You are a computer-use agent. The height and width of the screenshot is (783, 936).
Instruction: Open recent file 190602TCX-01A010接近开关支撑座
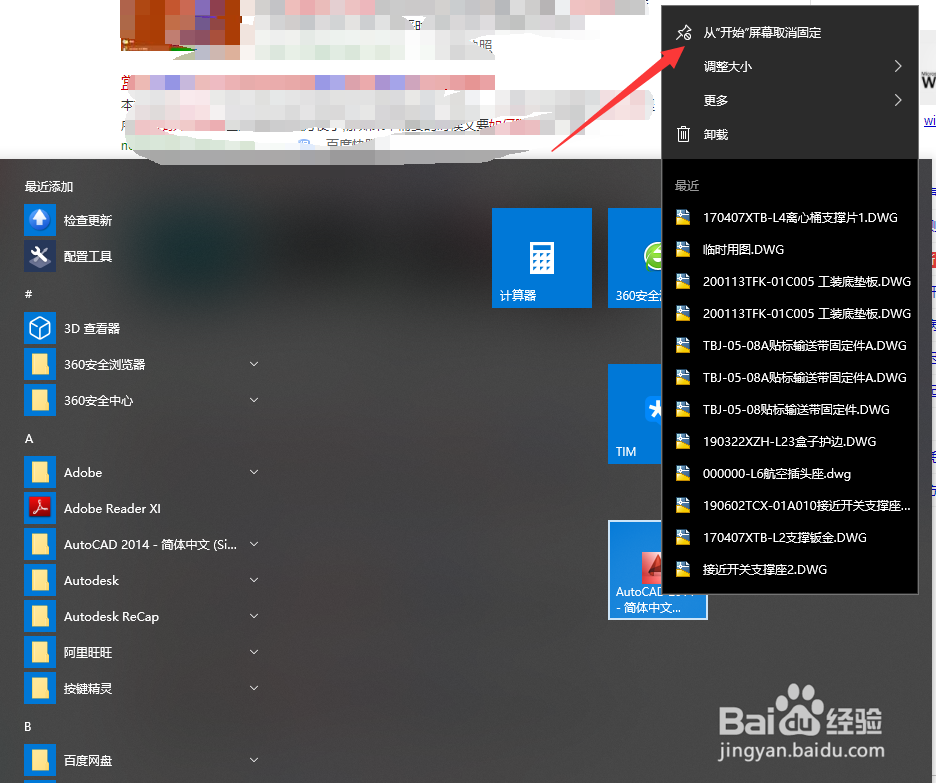[790, 505]
